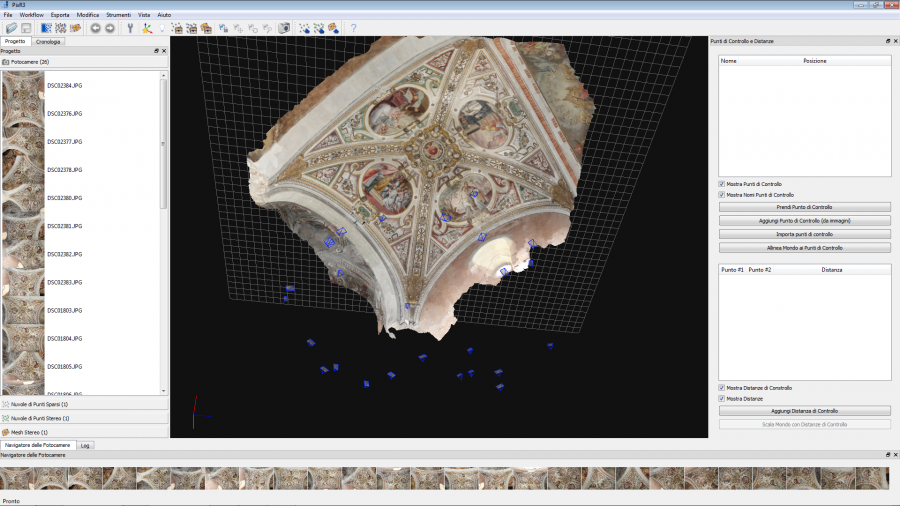Switch to the Log tab
This screenshot has width=900, height=506.
85,446
